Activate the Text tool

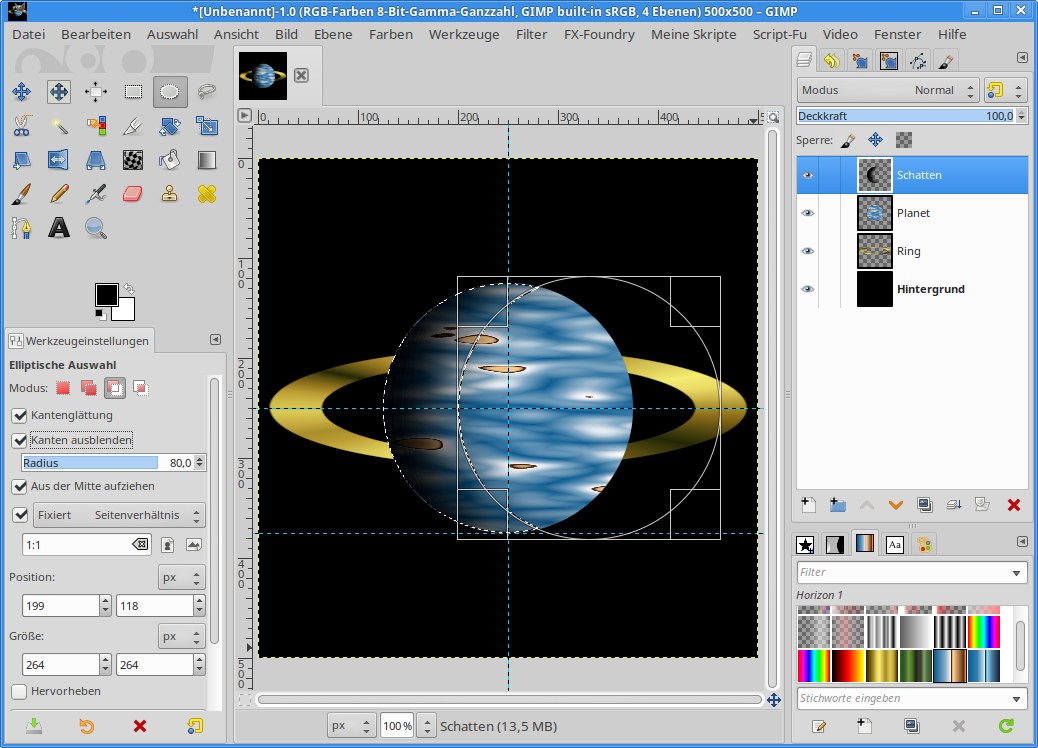pyautogui.click(x=59, y=228)
